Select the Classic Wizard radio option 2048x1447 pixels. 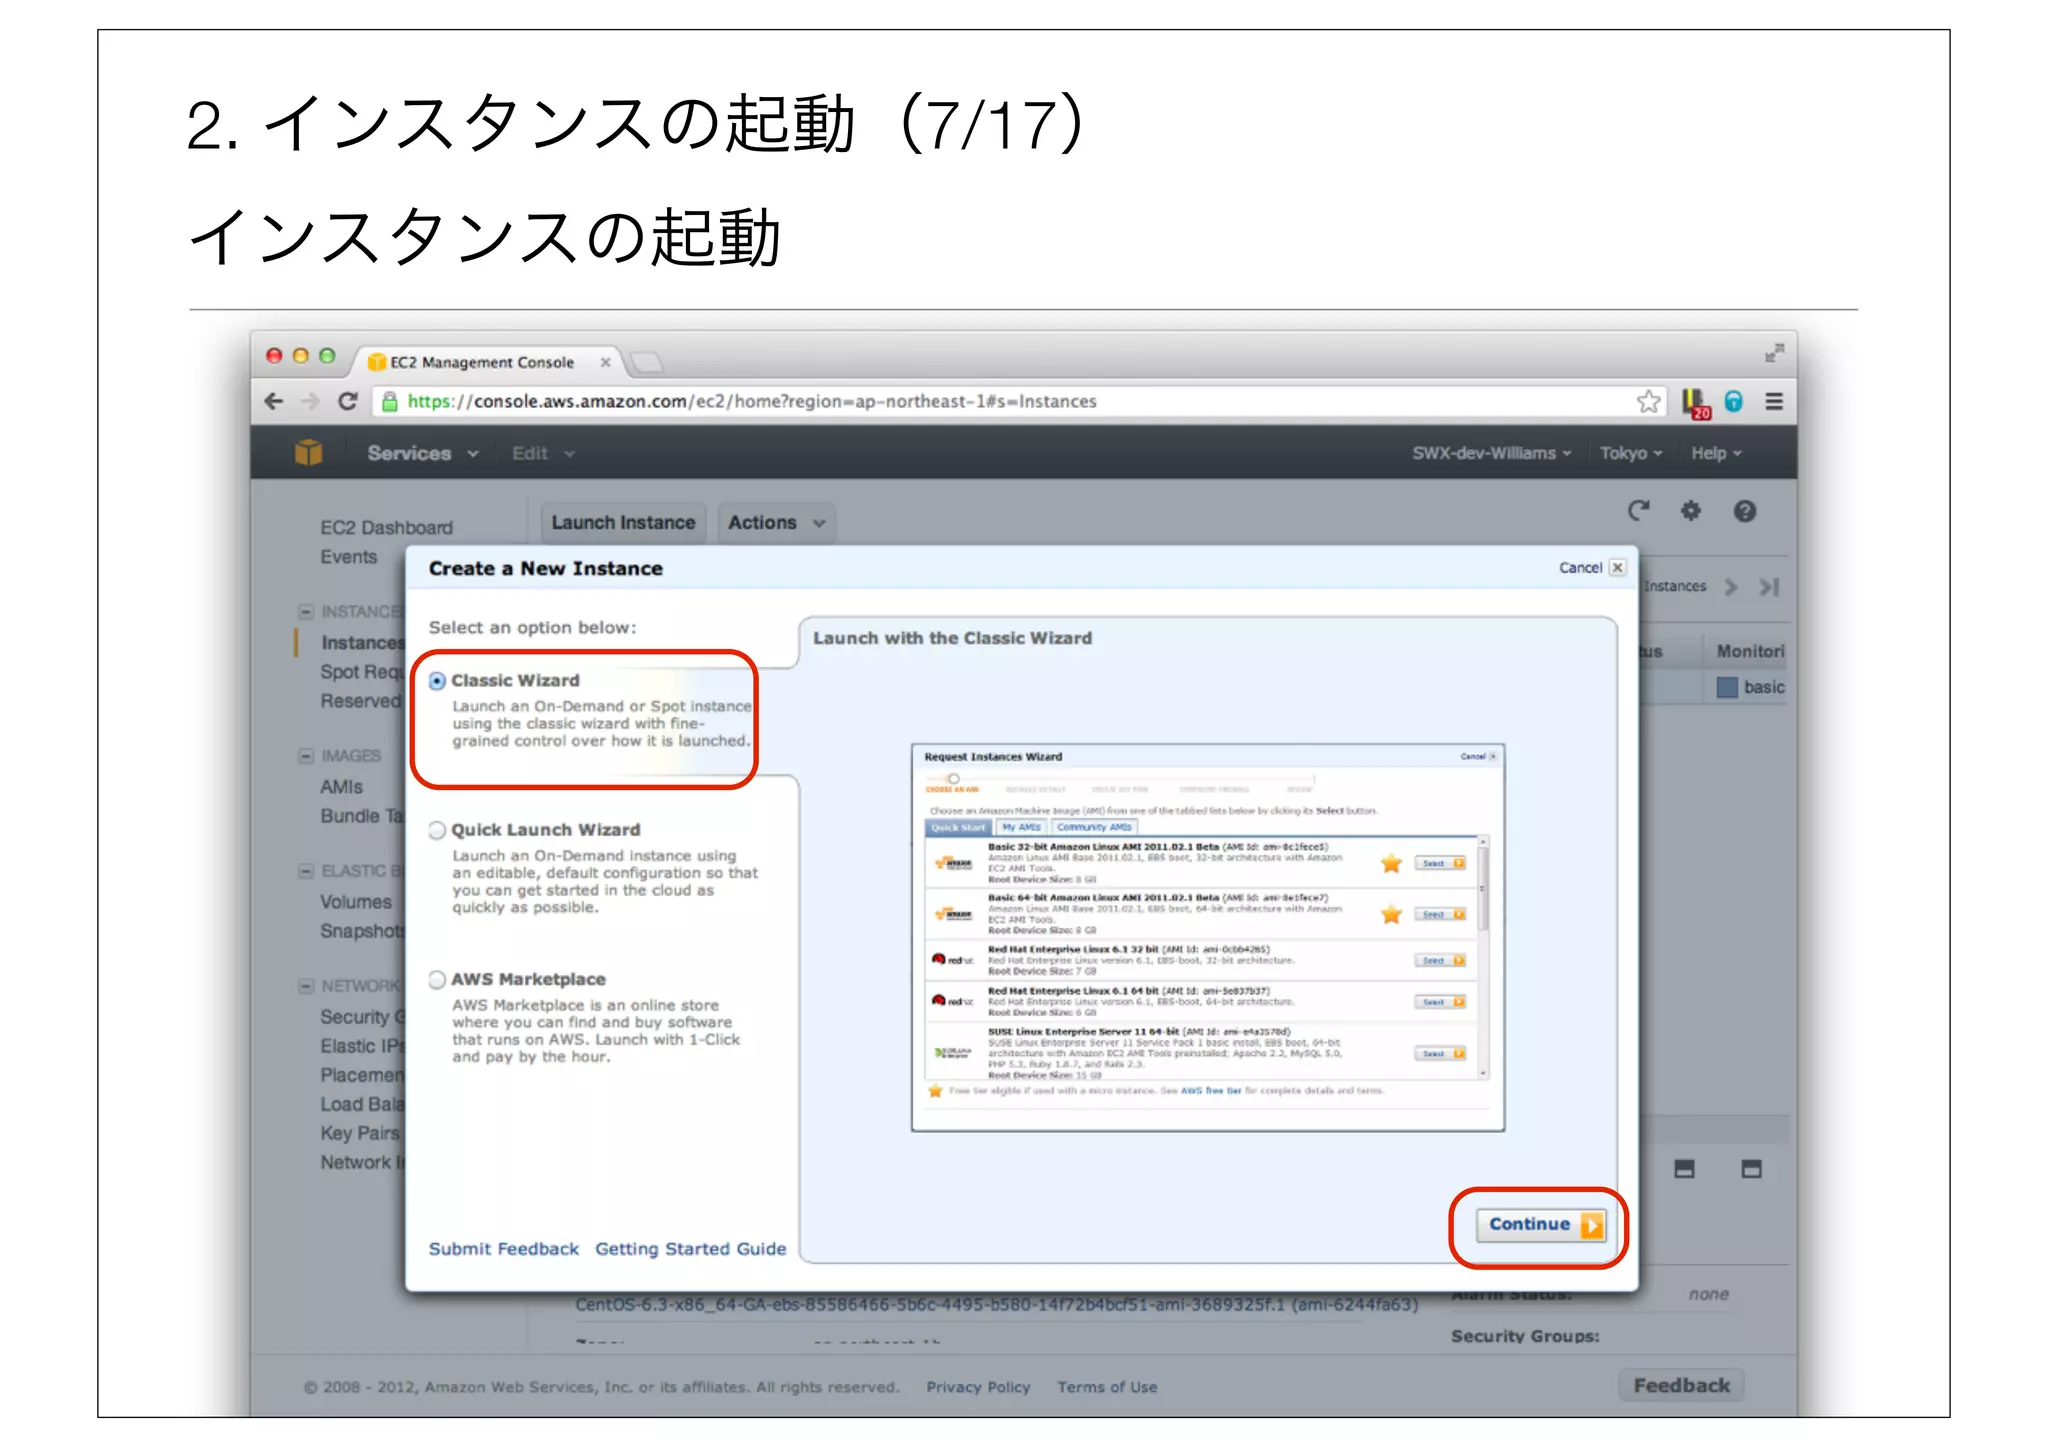437,681
